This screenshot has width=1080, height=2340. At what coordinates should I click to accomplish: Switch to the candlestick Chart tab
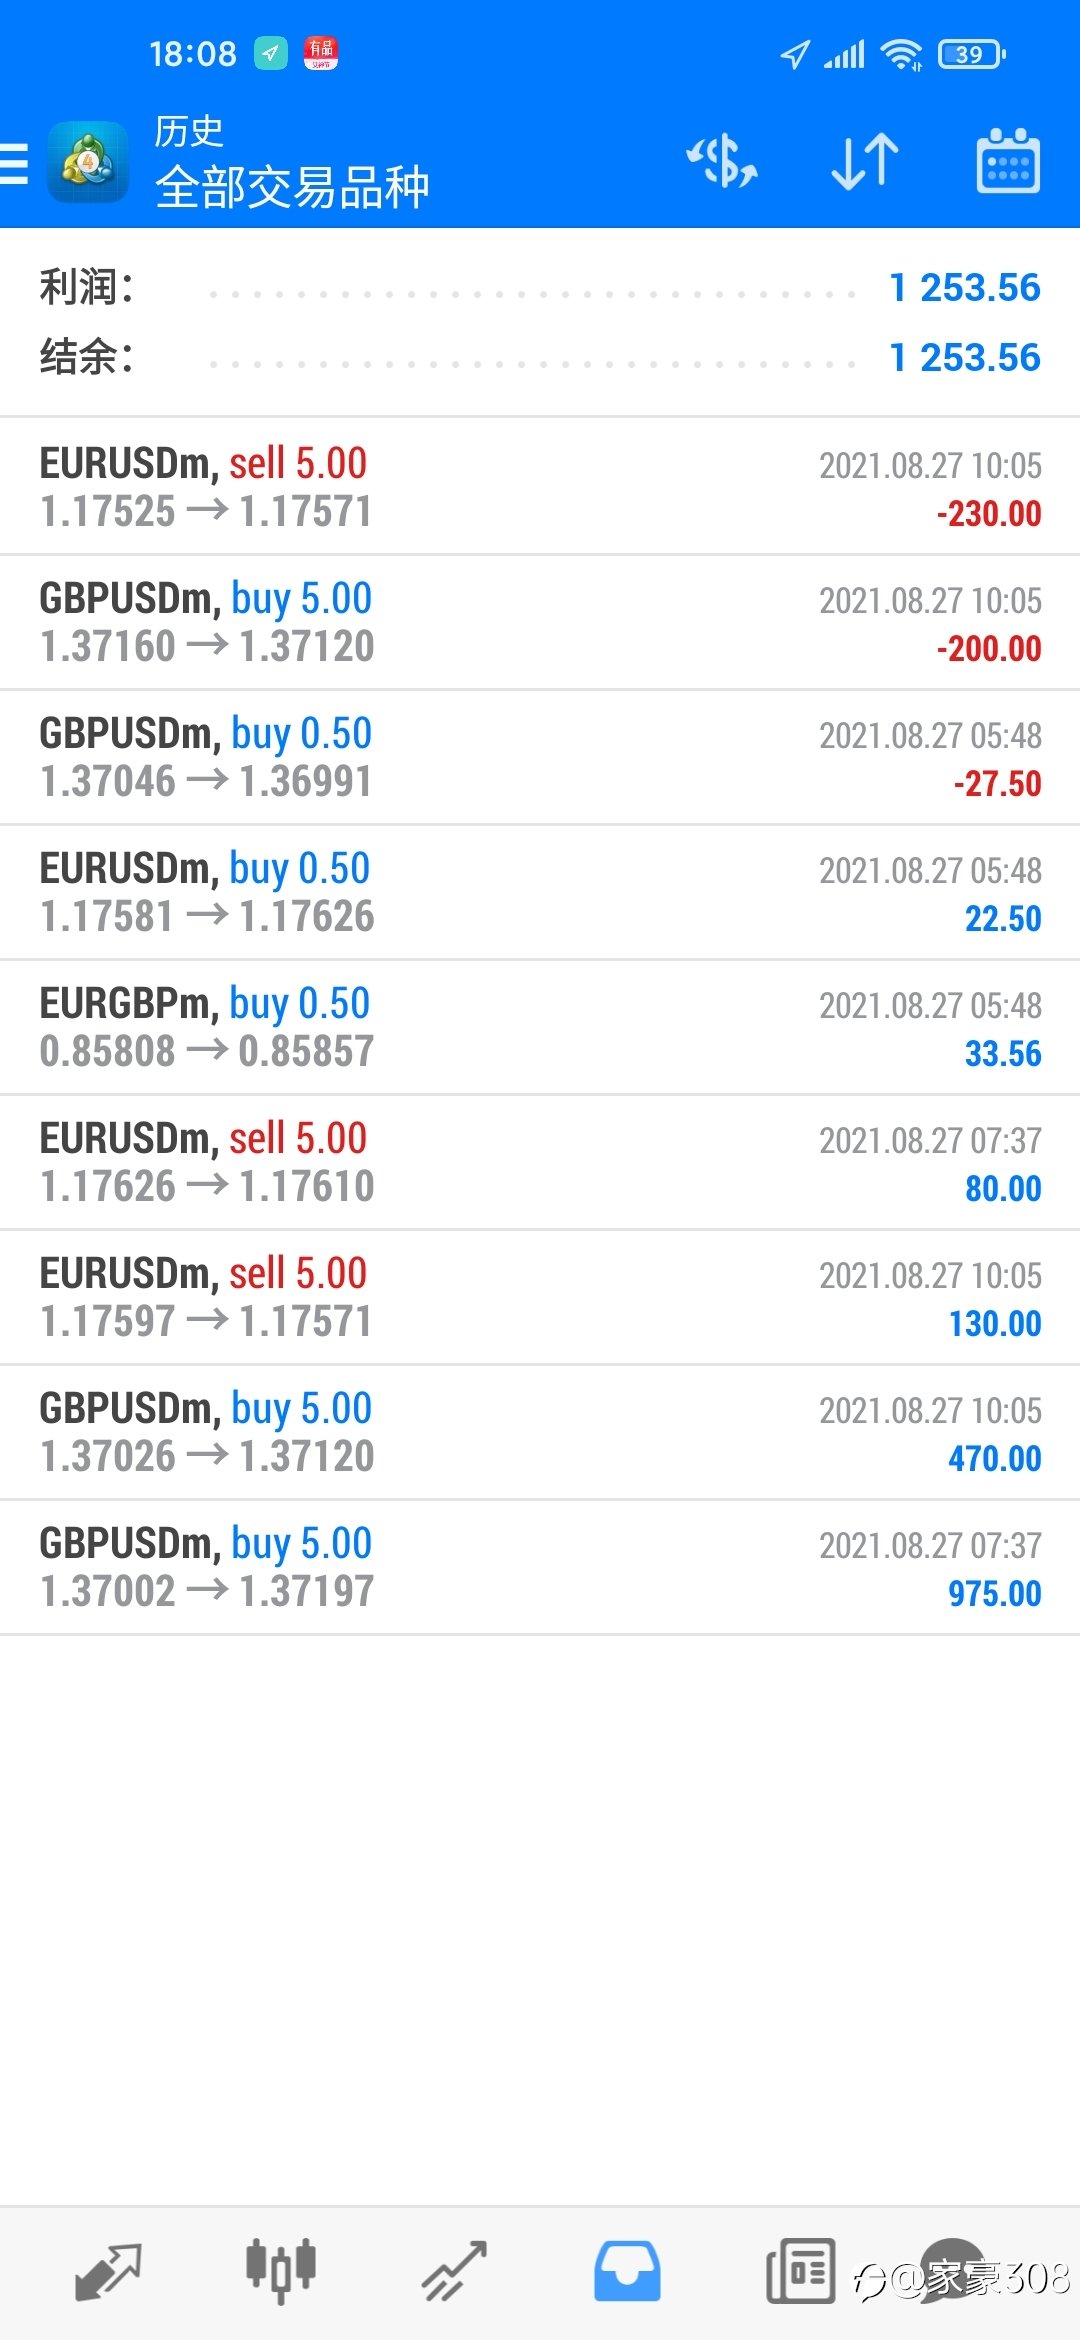[281, 2270]
